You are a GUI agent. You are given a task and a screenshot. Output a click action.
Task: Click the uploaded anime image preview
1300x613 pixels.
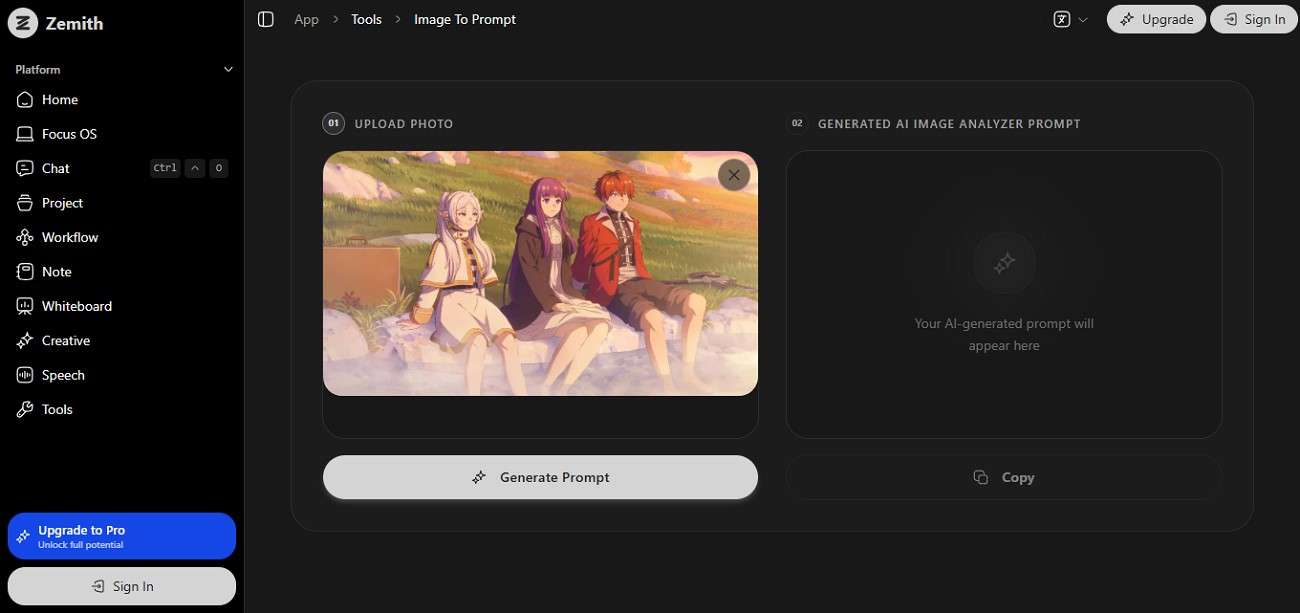click(x=540, y=273)
